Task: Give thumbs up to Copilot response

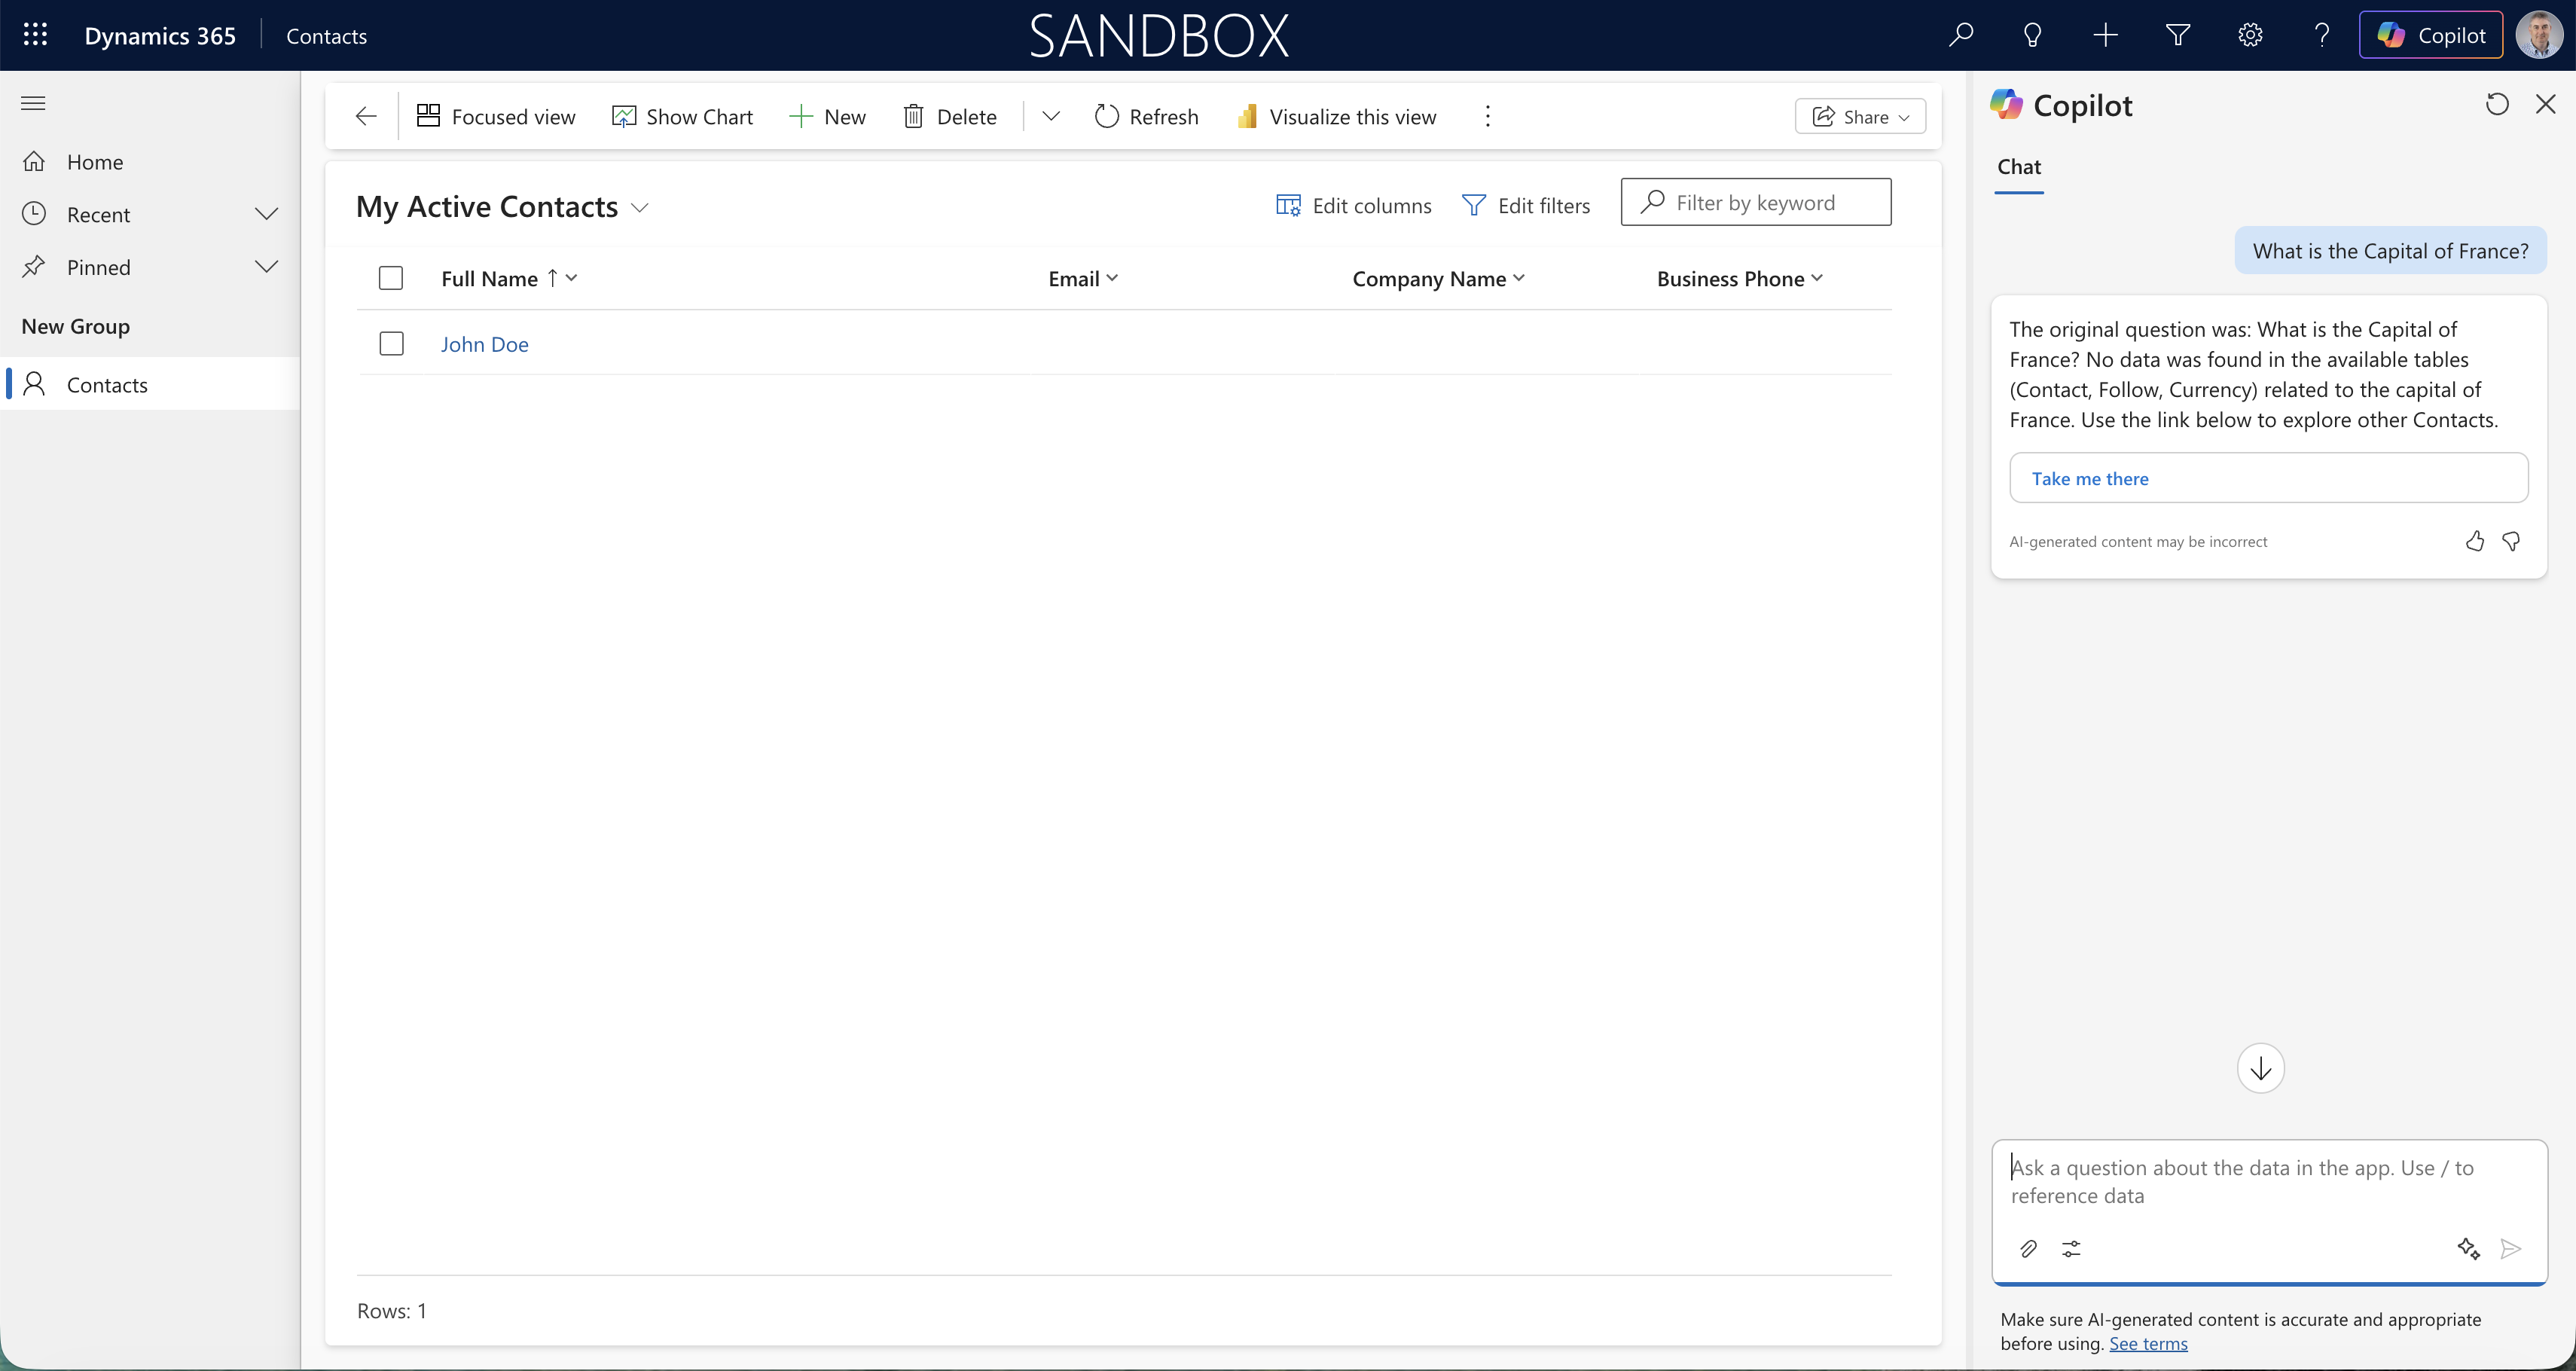Action: click(2474, 542)
